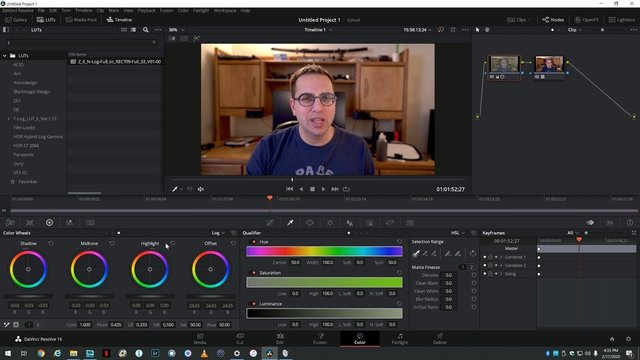Toggle the Saturation qualifier on/off
This screenshot has width=640, height=360.
pos(254,273)
